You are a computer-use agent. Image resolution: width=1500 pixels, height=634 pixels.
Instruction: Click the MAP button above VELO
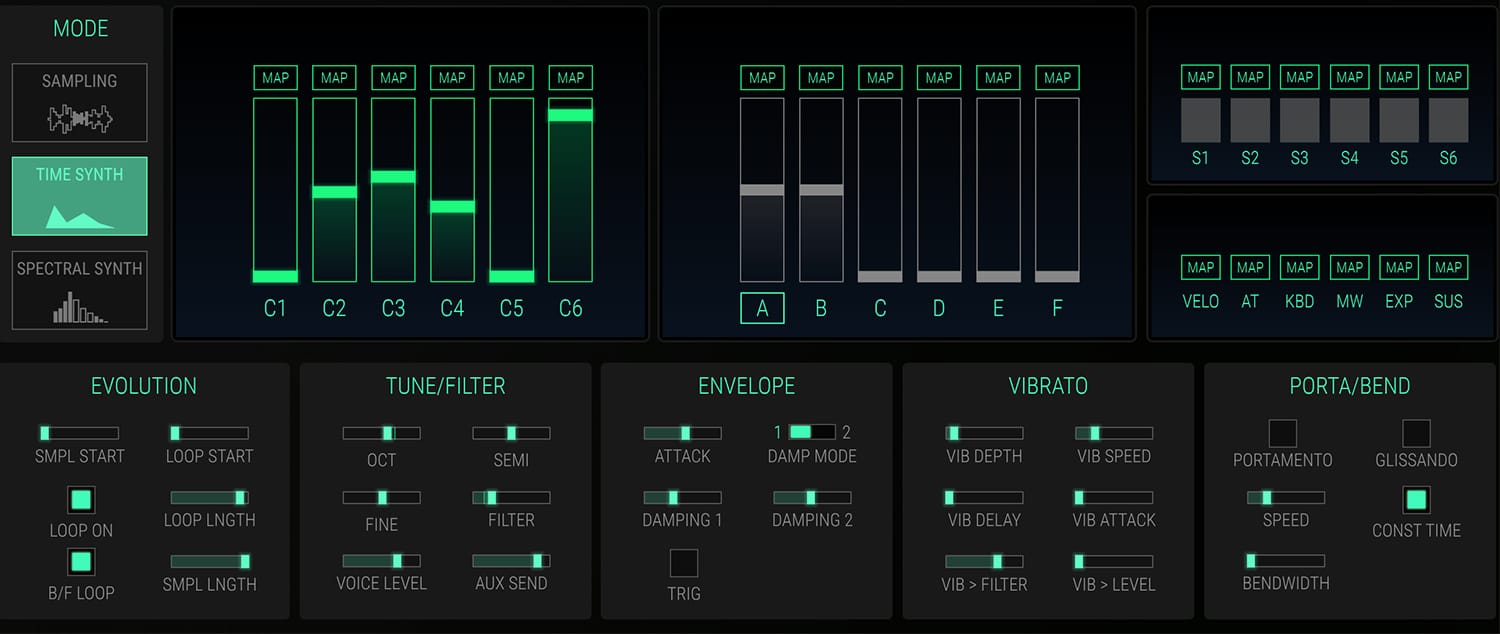[x=1200, y=267]
